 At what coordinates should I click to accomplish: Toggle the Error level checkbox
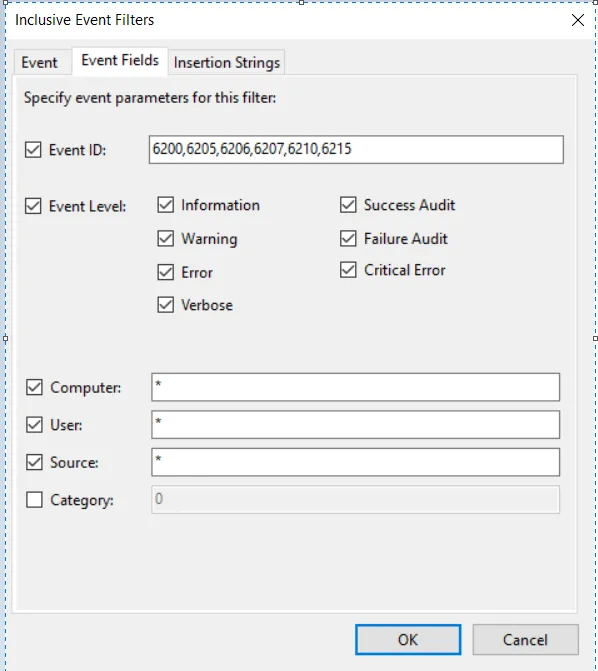[x=166, y=272]
